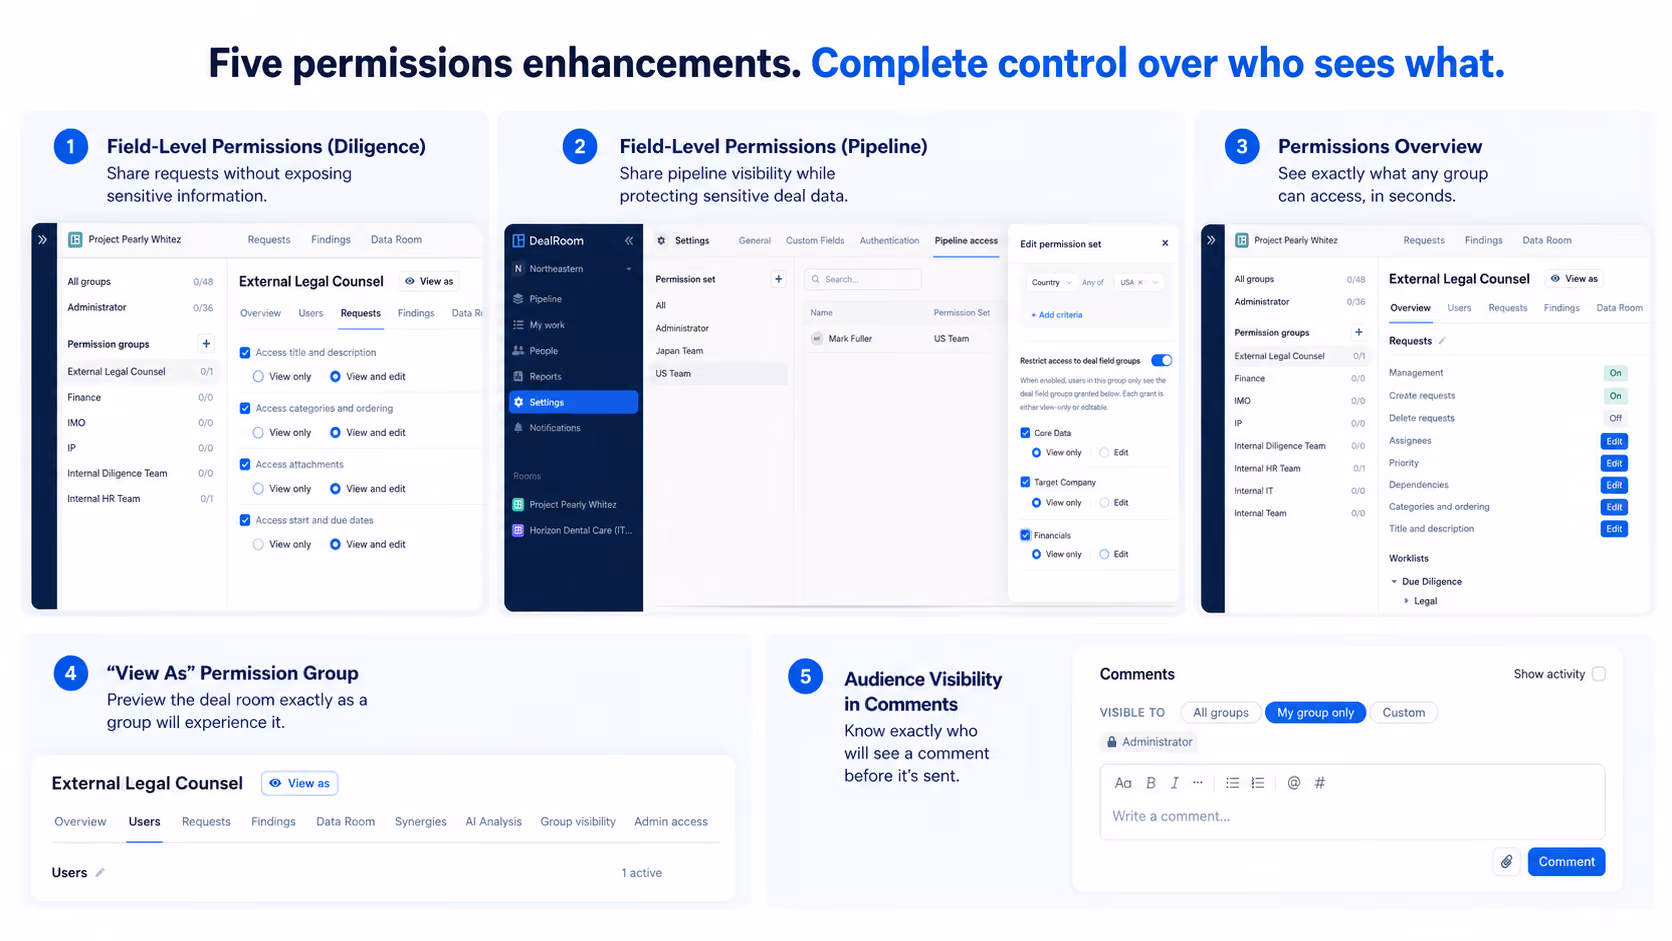Select Edit radio under Financials
Image resolution: width=1672 pixels, height=941 pixels.
[1104, 554]
